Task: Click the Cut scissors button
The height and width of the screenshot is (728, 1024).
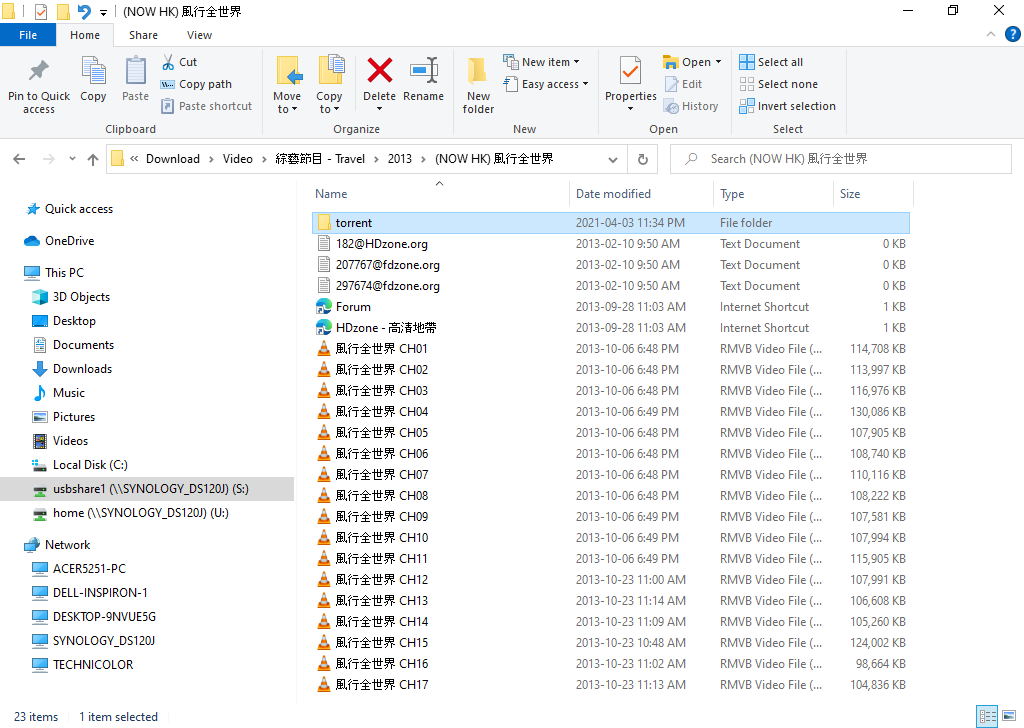Action: tap(179, 62)
